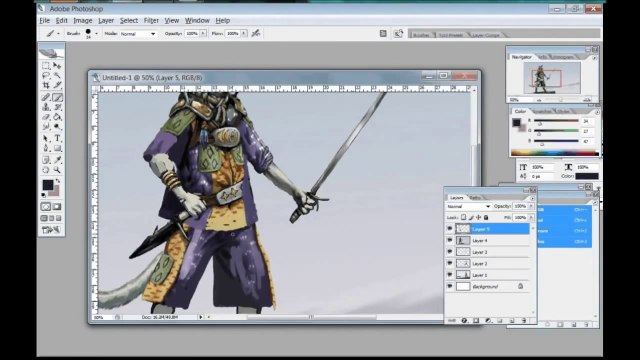The image size is (640, 360).
Task: Open Brushes tab in palette well
Action: point(422,35)
